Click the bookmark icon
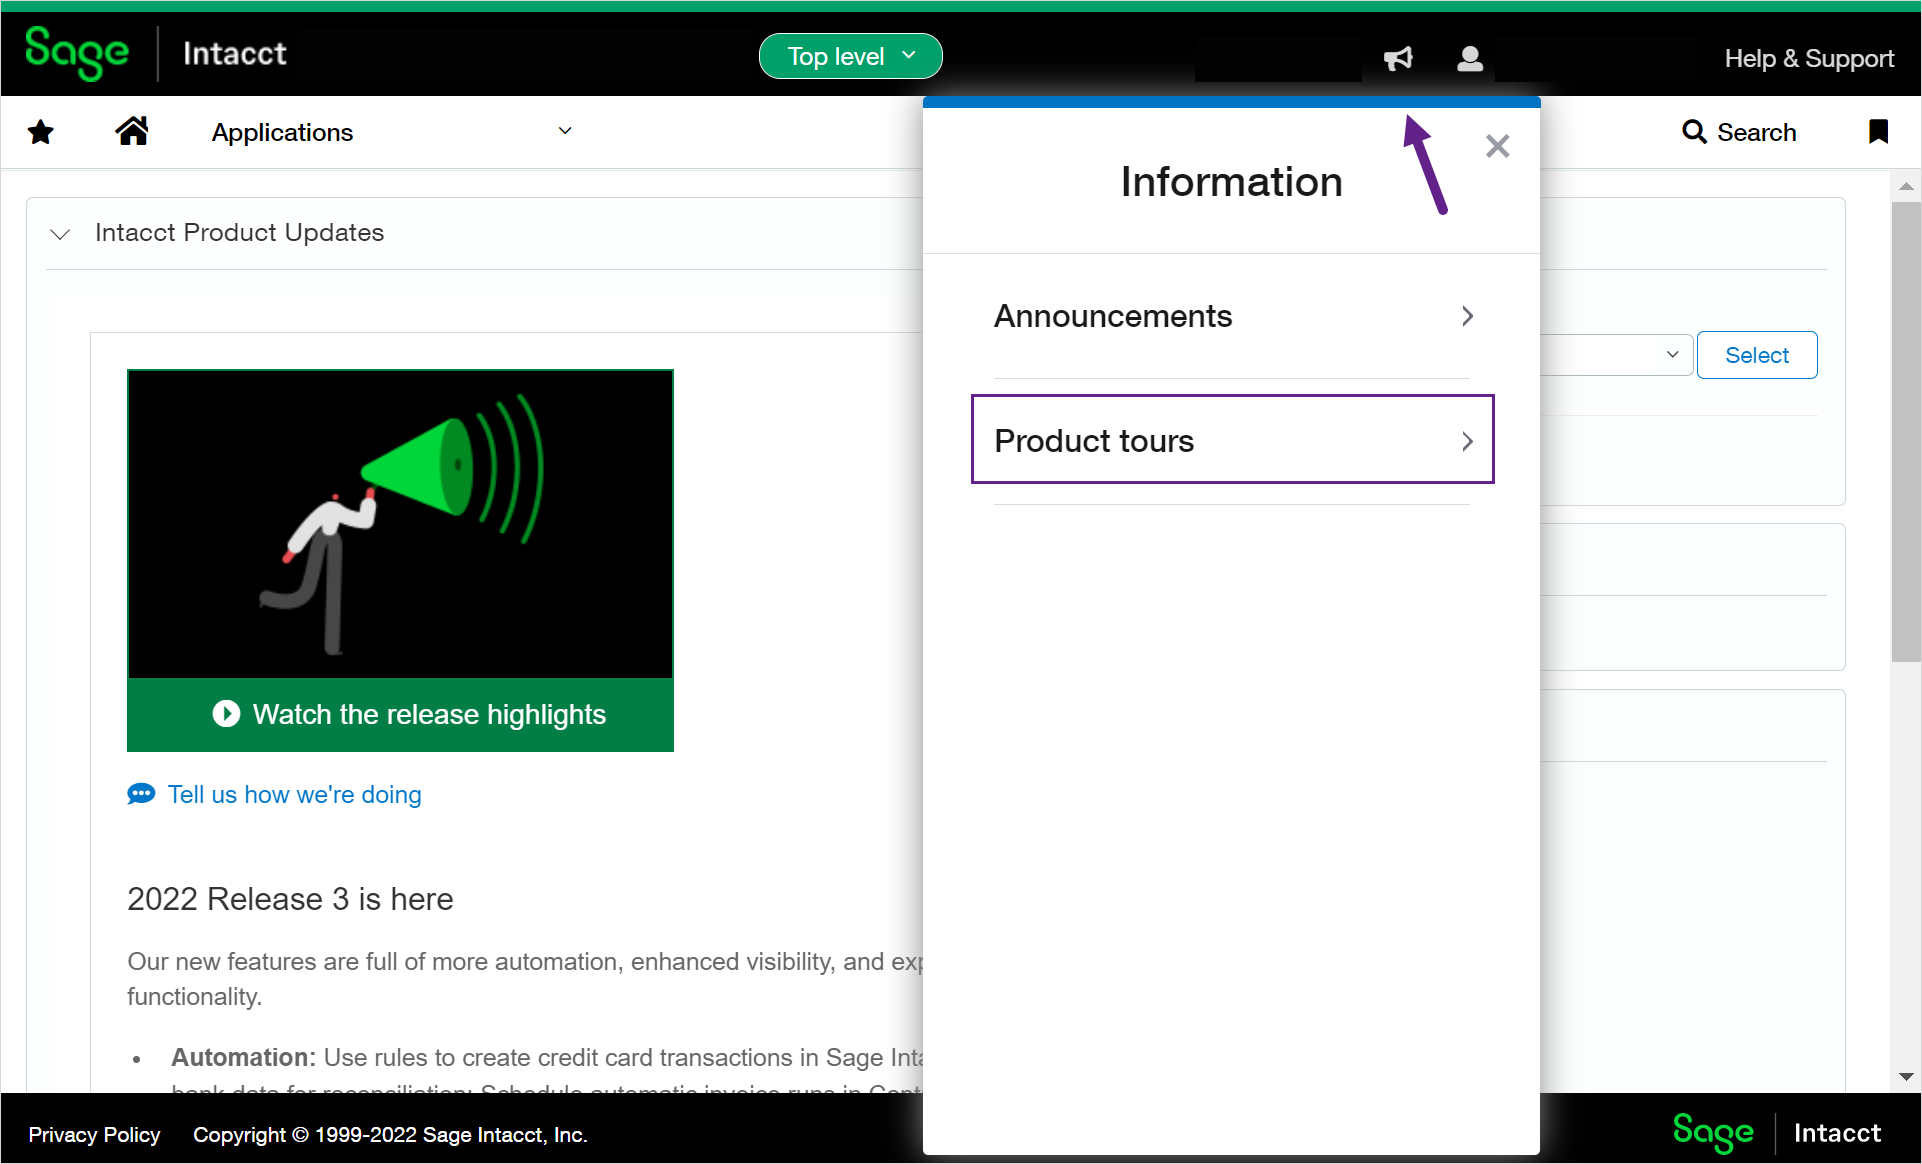 1878,132
